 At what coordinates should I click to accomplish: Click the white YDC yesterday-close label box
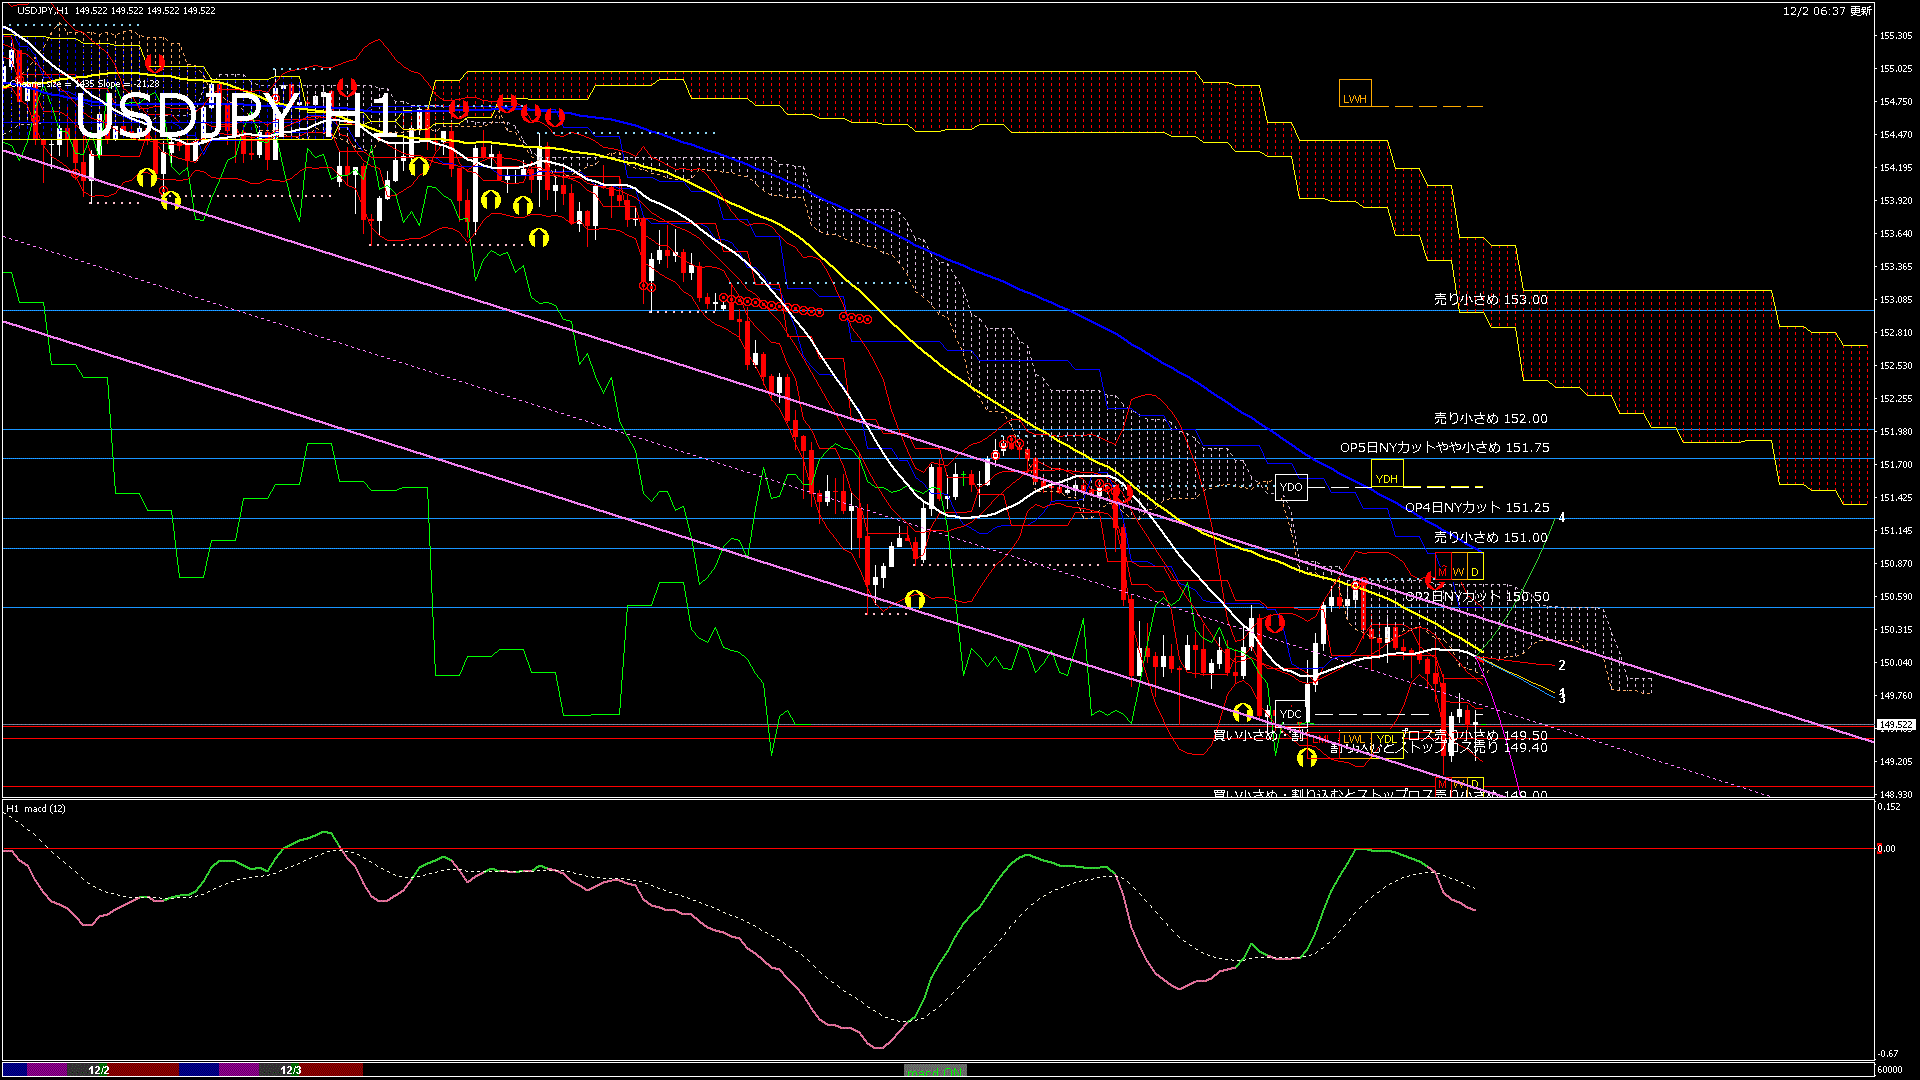pyautogui.click(x=1291, y=714)
